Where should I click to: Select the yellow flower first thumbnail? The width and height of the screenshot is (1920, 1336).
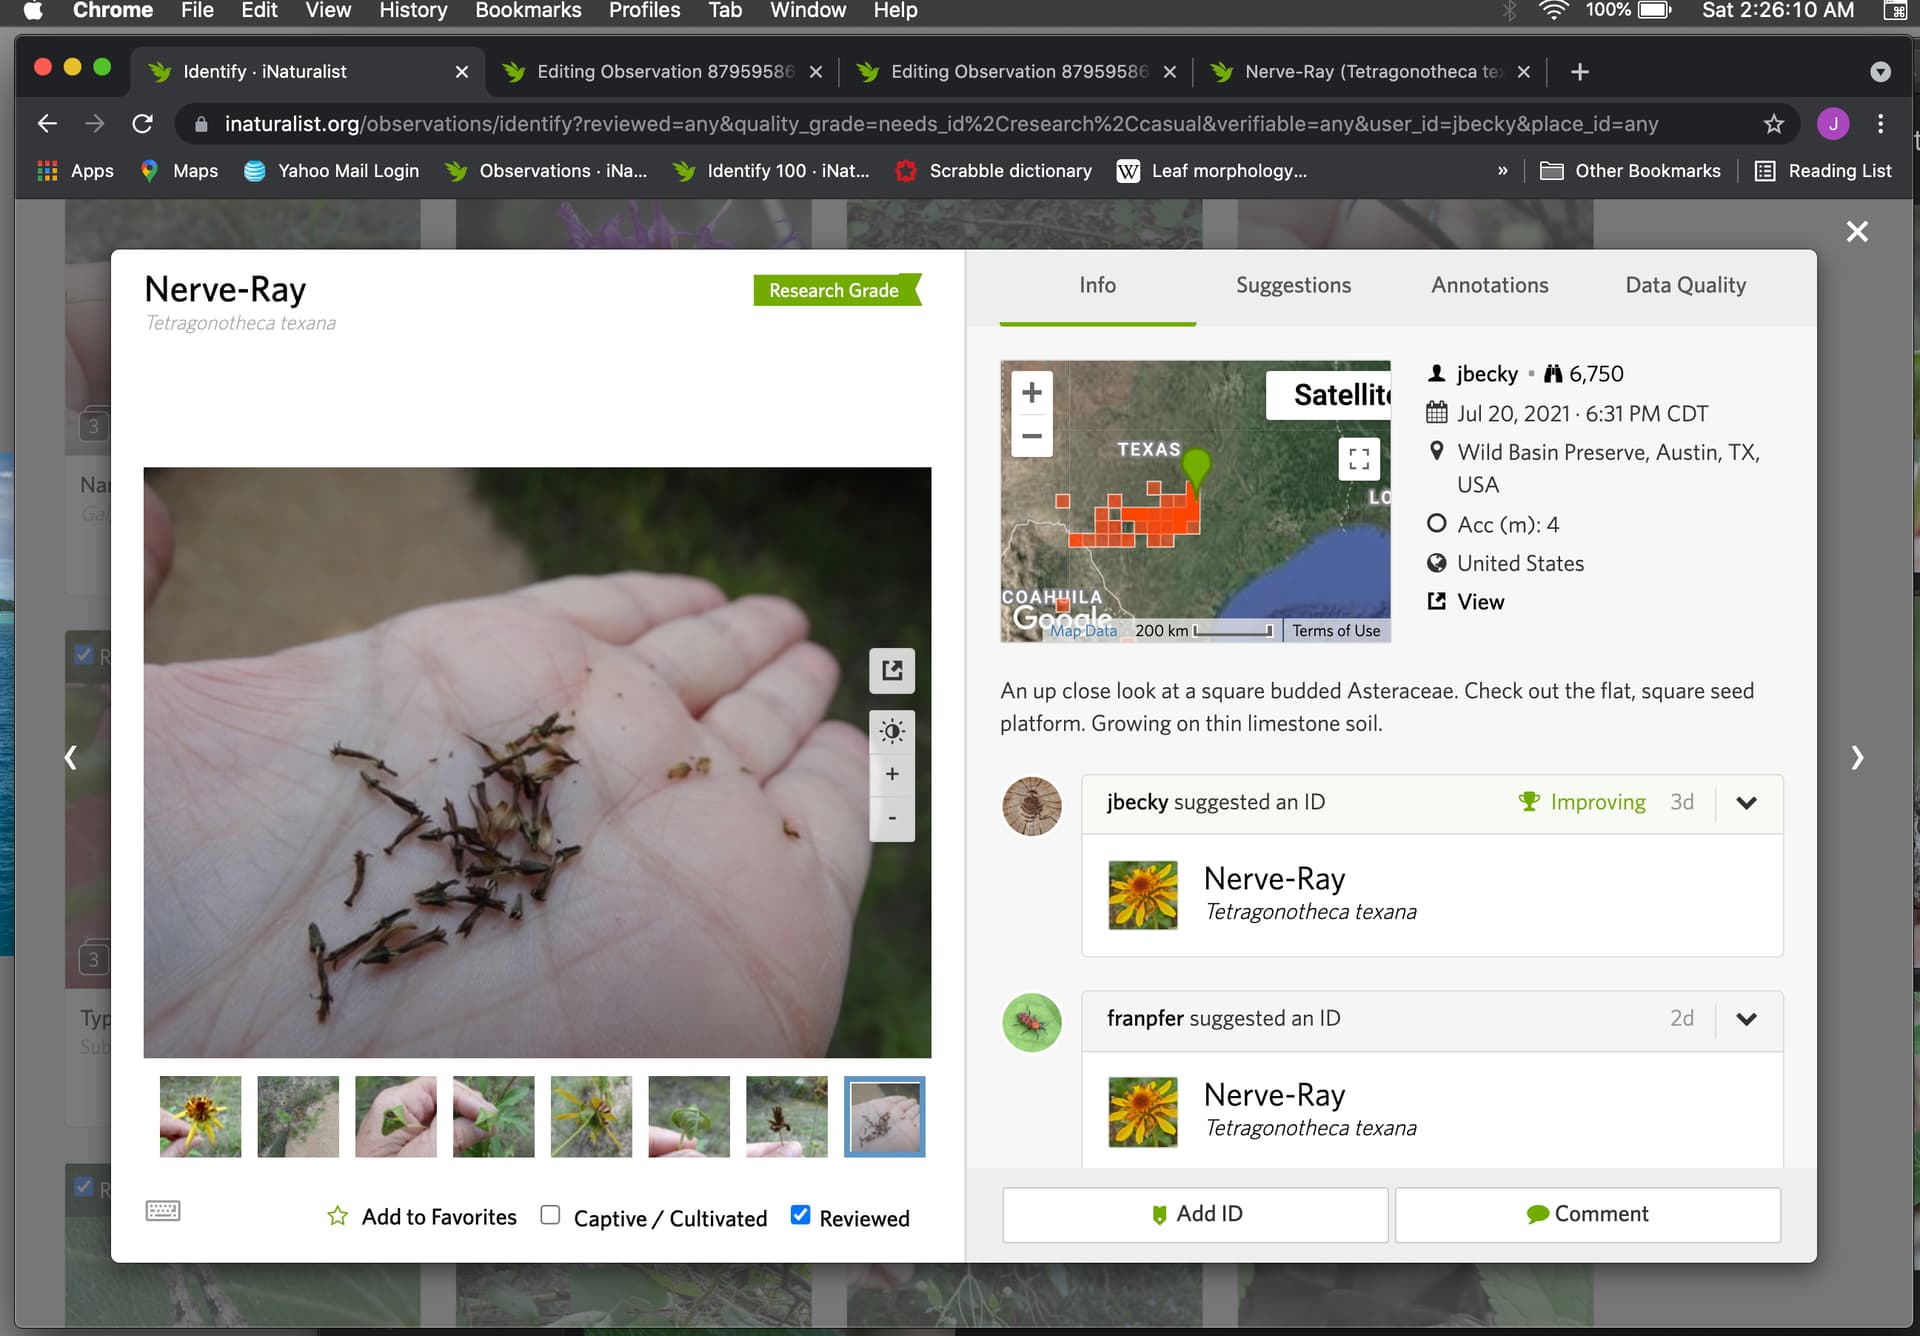coord(200,1116)
